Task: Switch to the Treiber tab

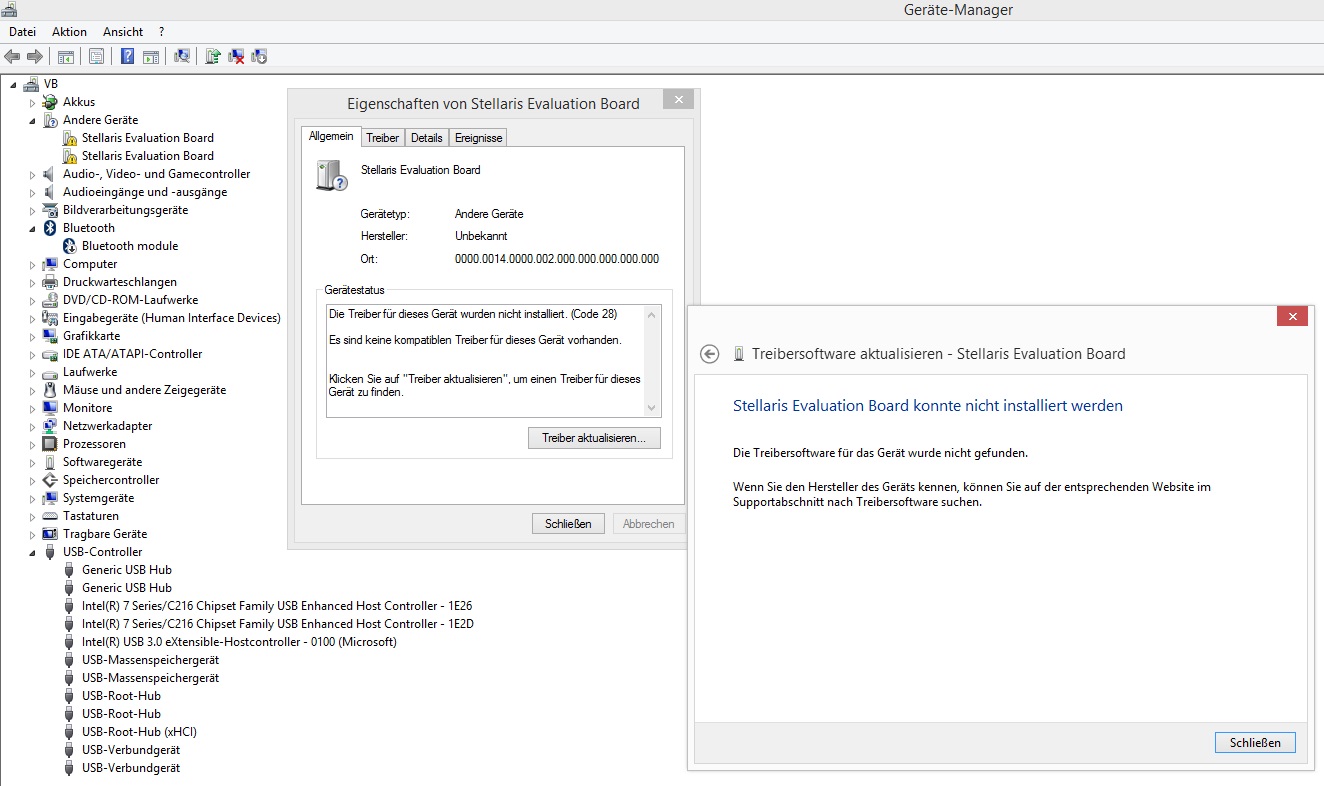Action: [382, 138]
